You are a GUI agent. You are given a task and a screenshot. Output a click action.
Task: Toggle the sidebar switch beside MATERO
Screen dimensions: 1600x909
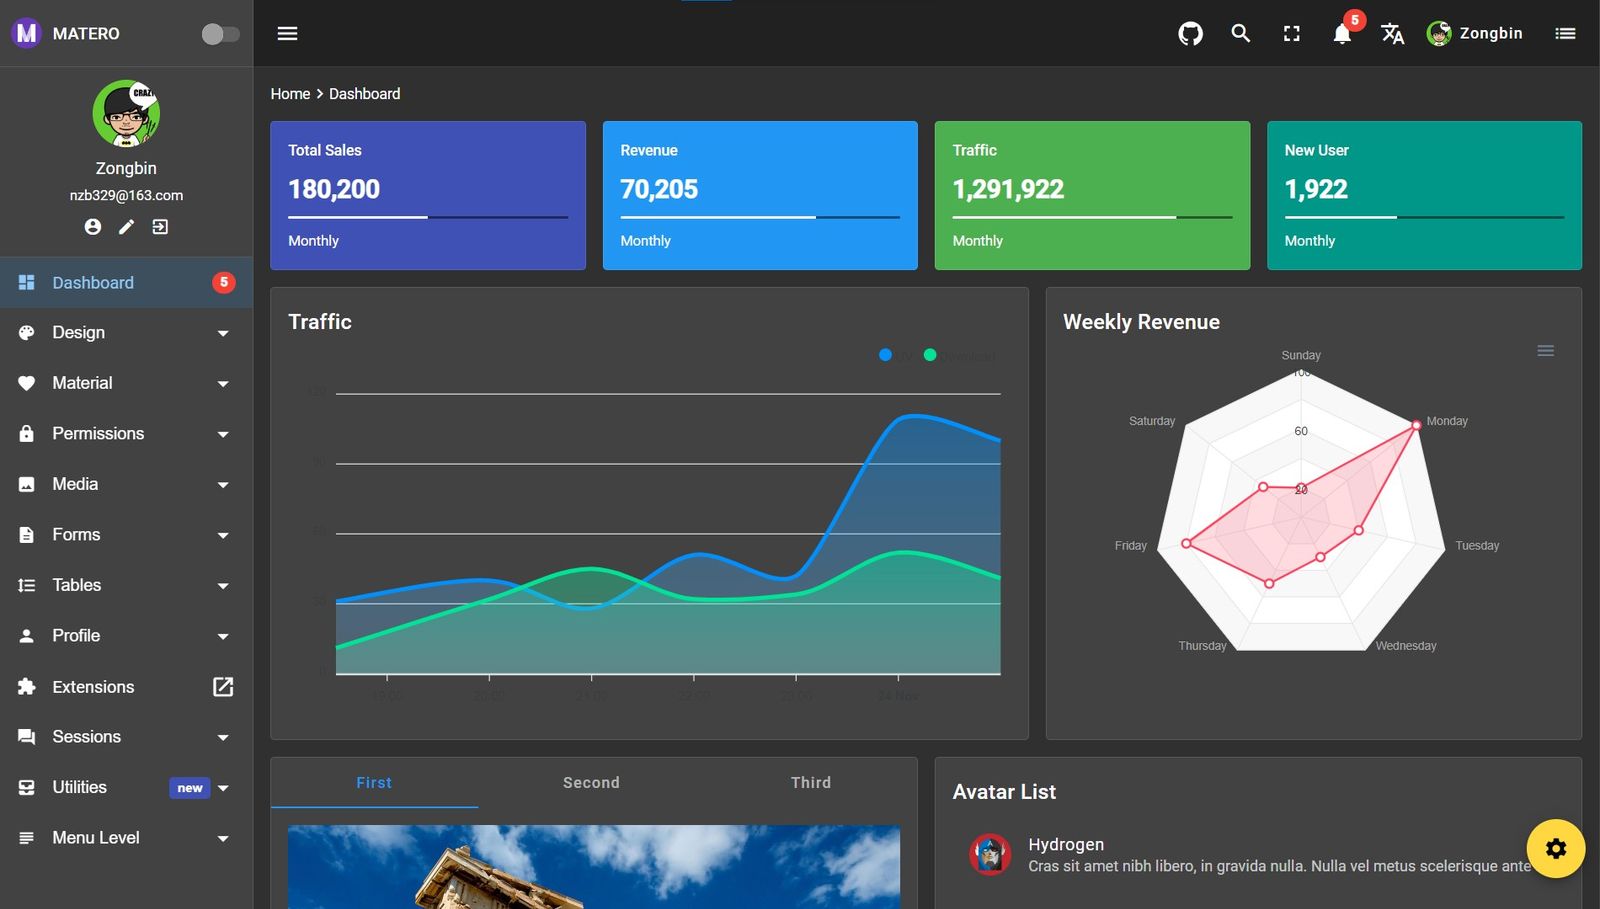click(x=220, y=34)
